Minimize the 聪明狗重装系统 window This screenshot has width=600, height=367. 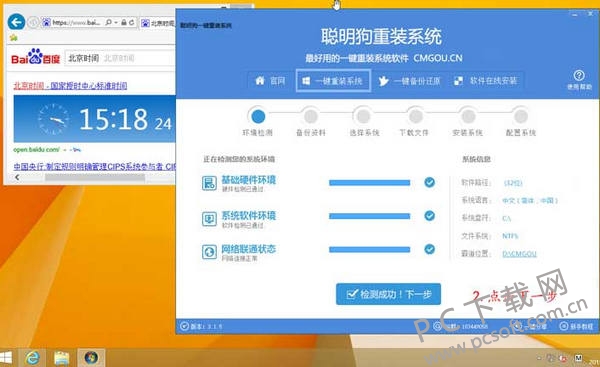click(x=575, y=14)
